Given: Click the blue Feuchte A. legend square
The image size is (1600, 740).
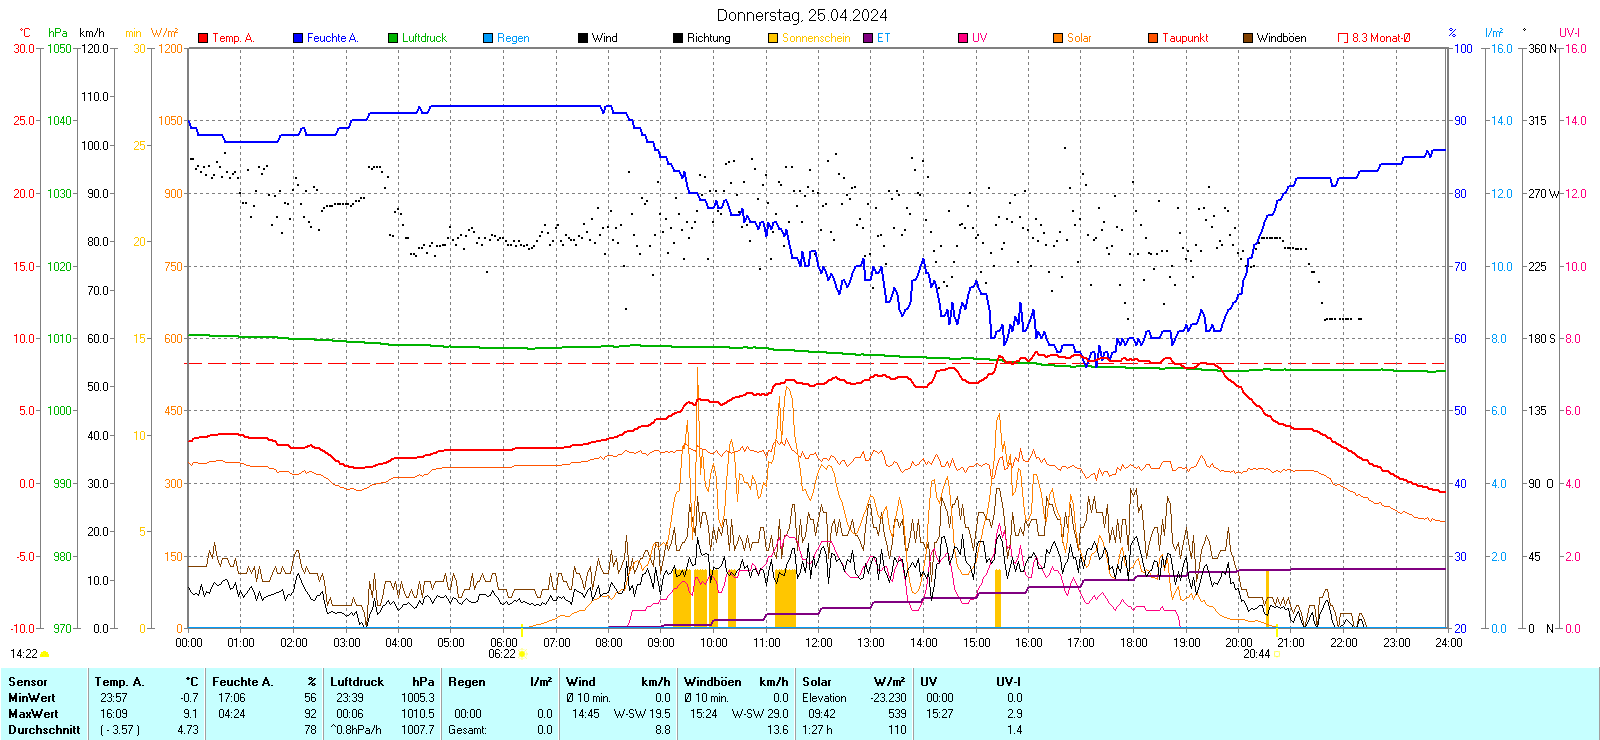Looking at the screenshot, I should pos(298,38).
